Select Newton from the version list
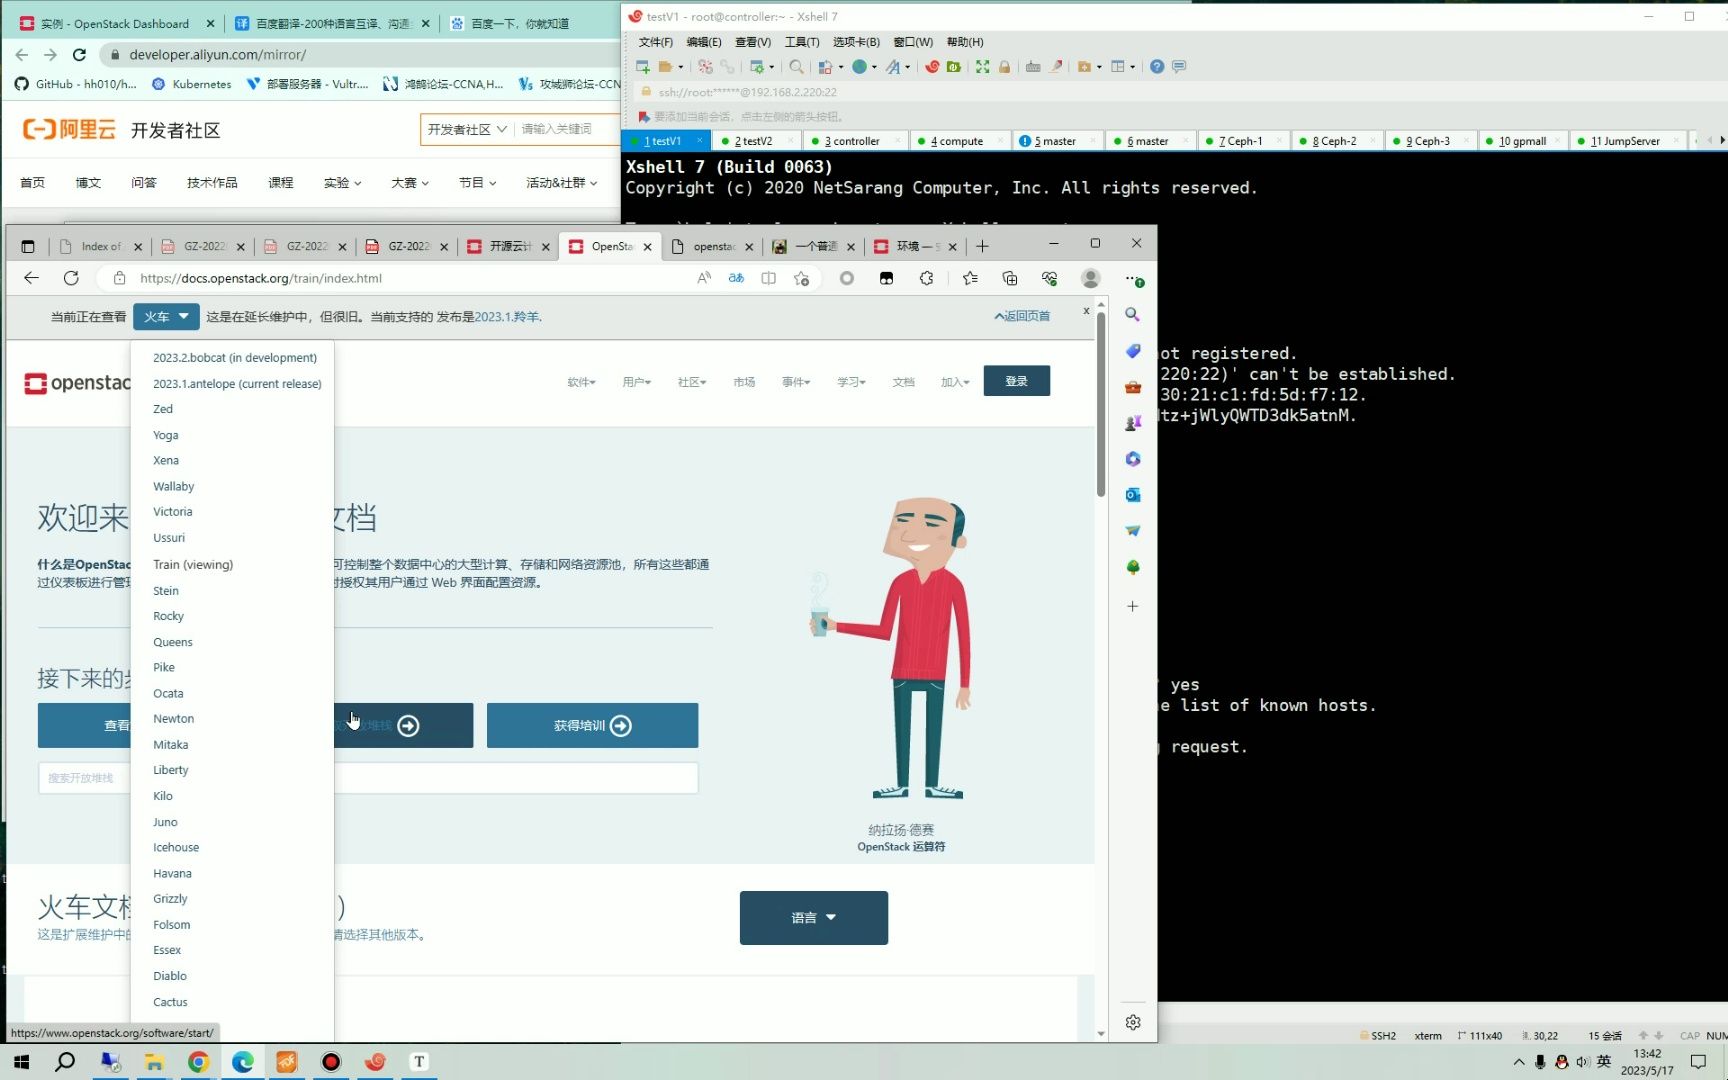Viewport: 1728px width, 1080px height. (x=173, y=719)
